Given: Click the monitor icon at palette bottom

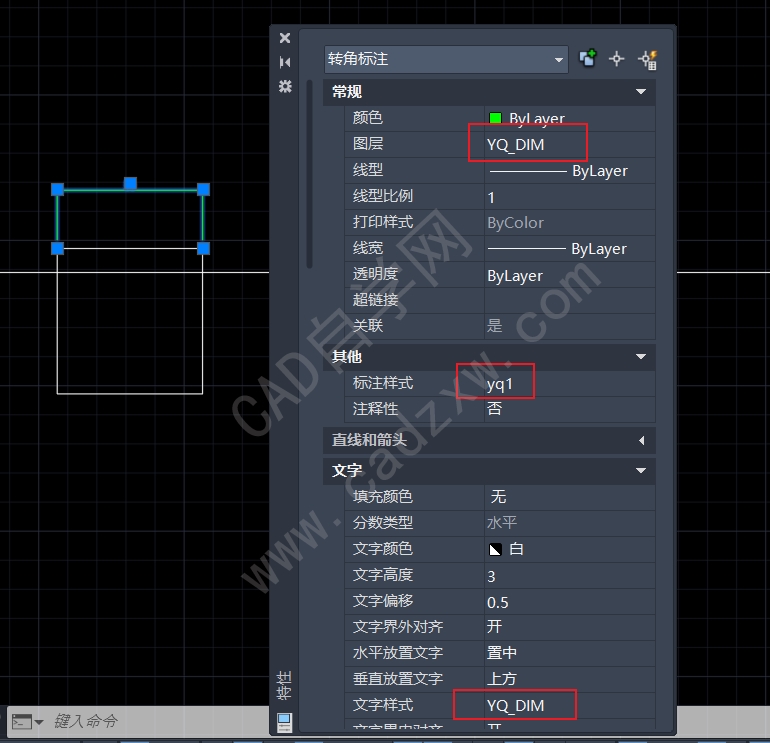Looking at the screenshot, I should [x=285, y=722].
